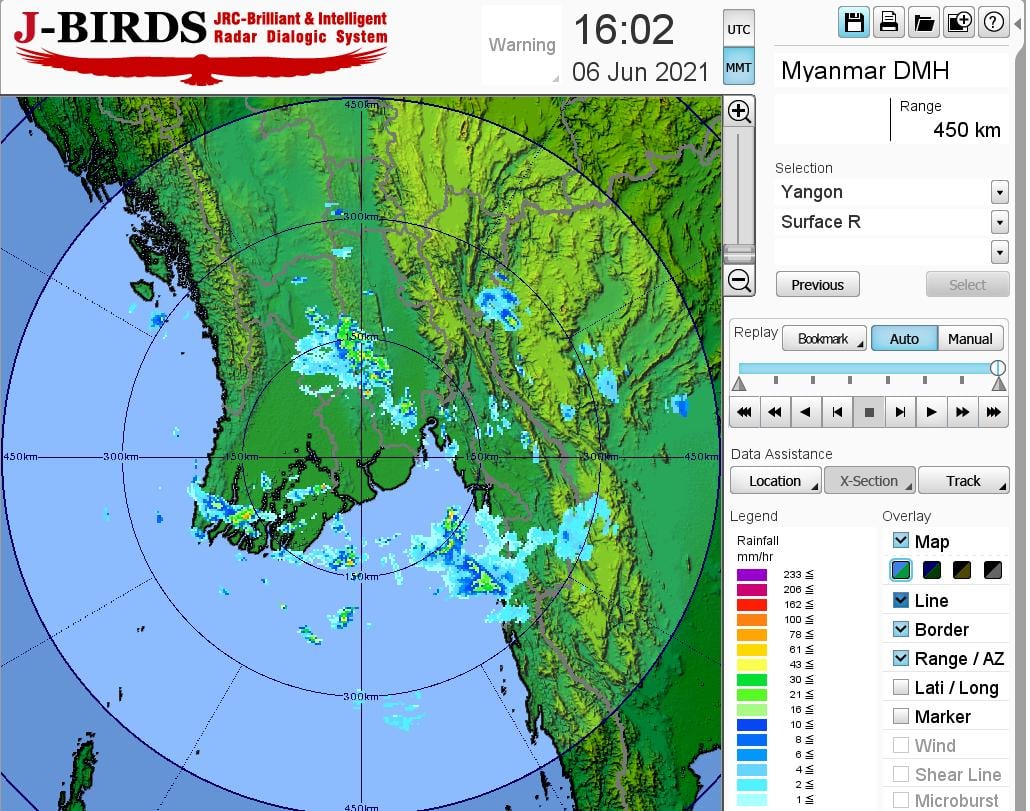Viewport: 1030px width, 811px height.
Task: Open the Surface R product dropdown
Action: point(999,222)
